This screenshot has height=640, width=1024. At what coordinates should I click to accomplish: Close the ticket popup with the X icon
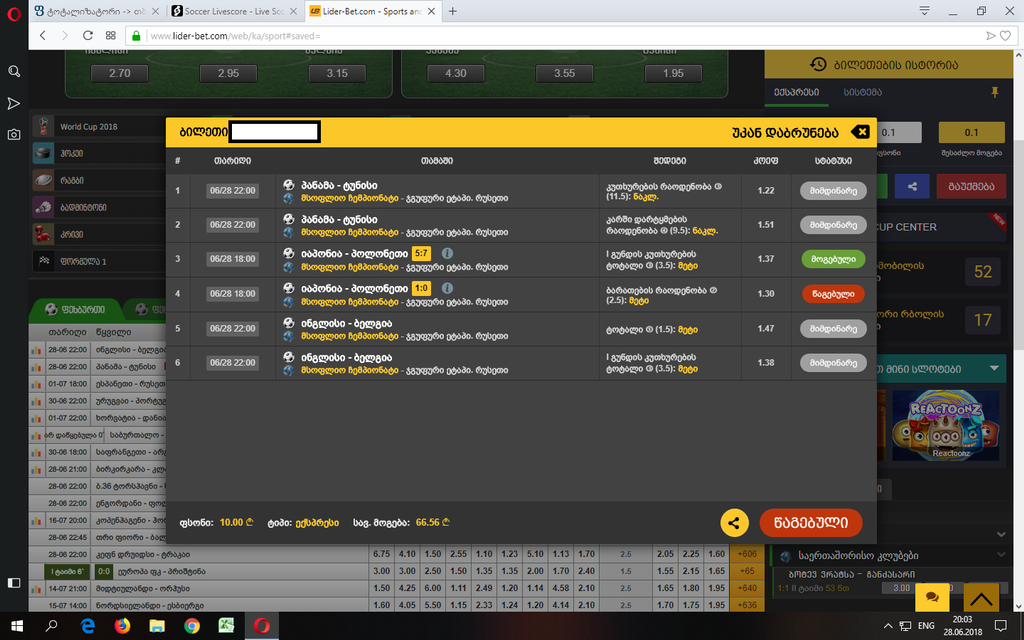point(861,132)
